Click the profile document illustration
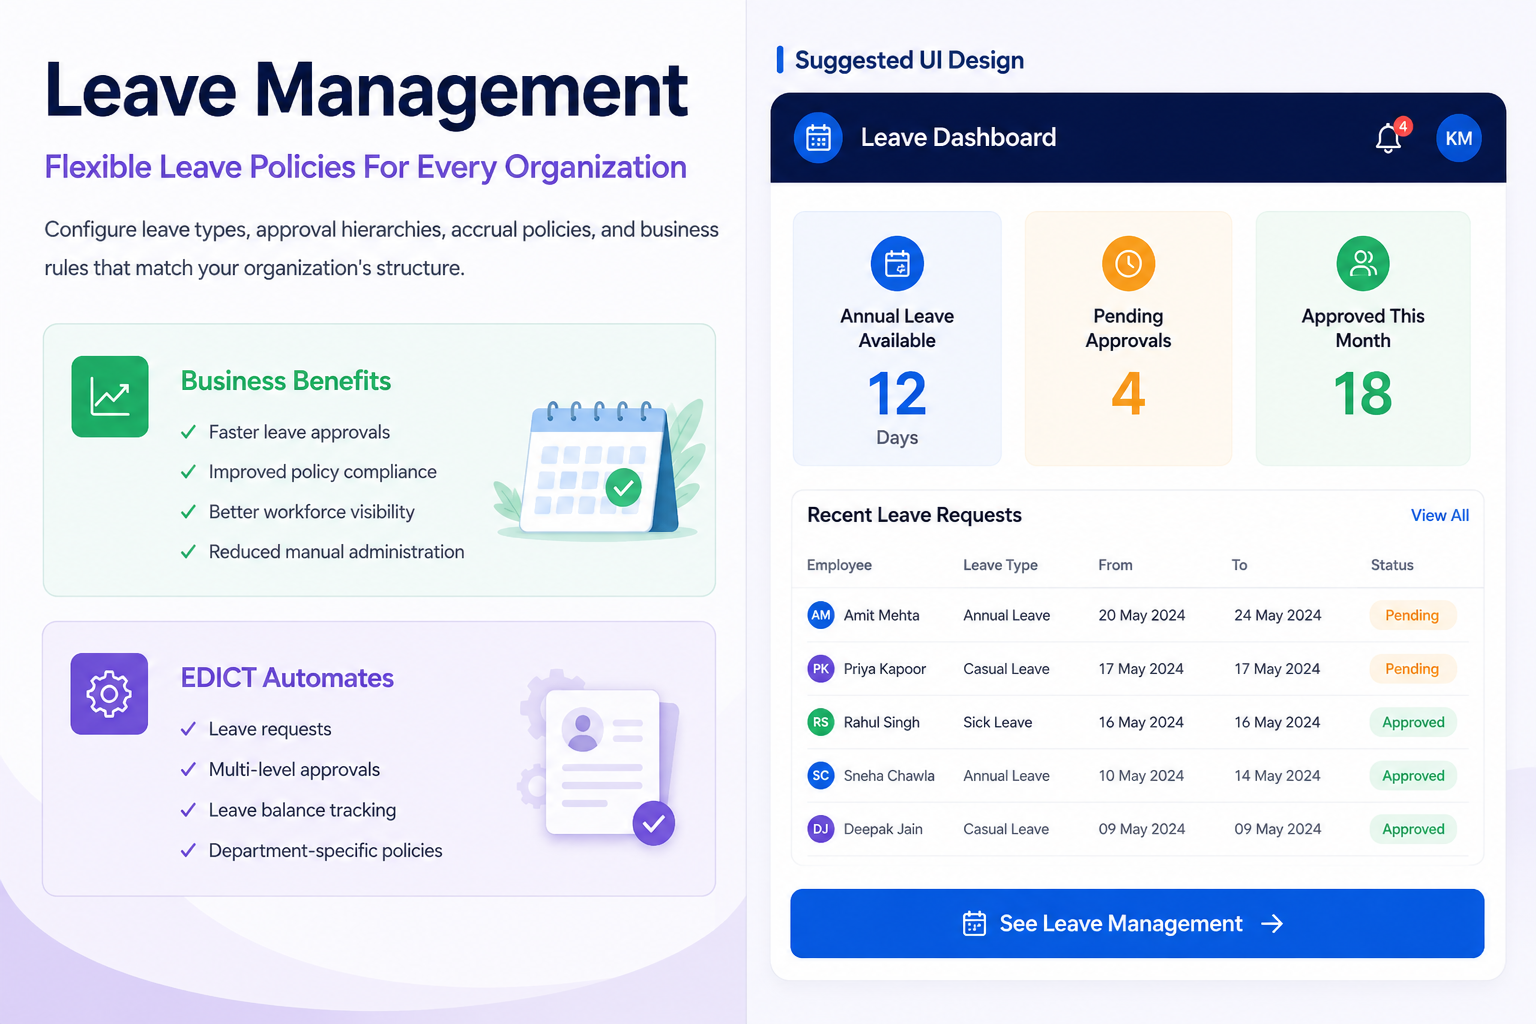Image resolution: width=1536 pixels, height=1024 pixels. pos(600,760)
